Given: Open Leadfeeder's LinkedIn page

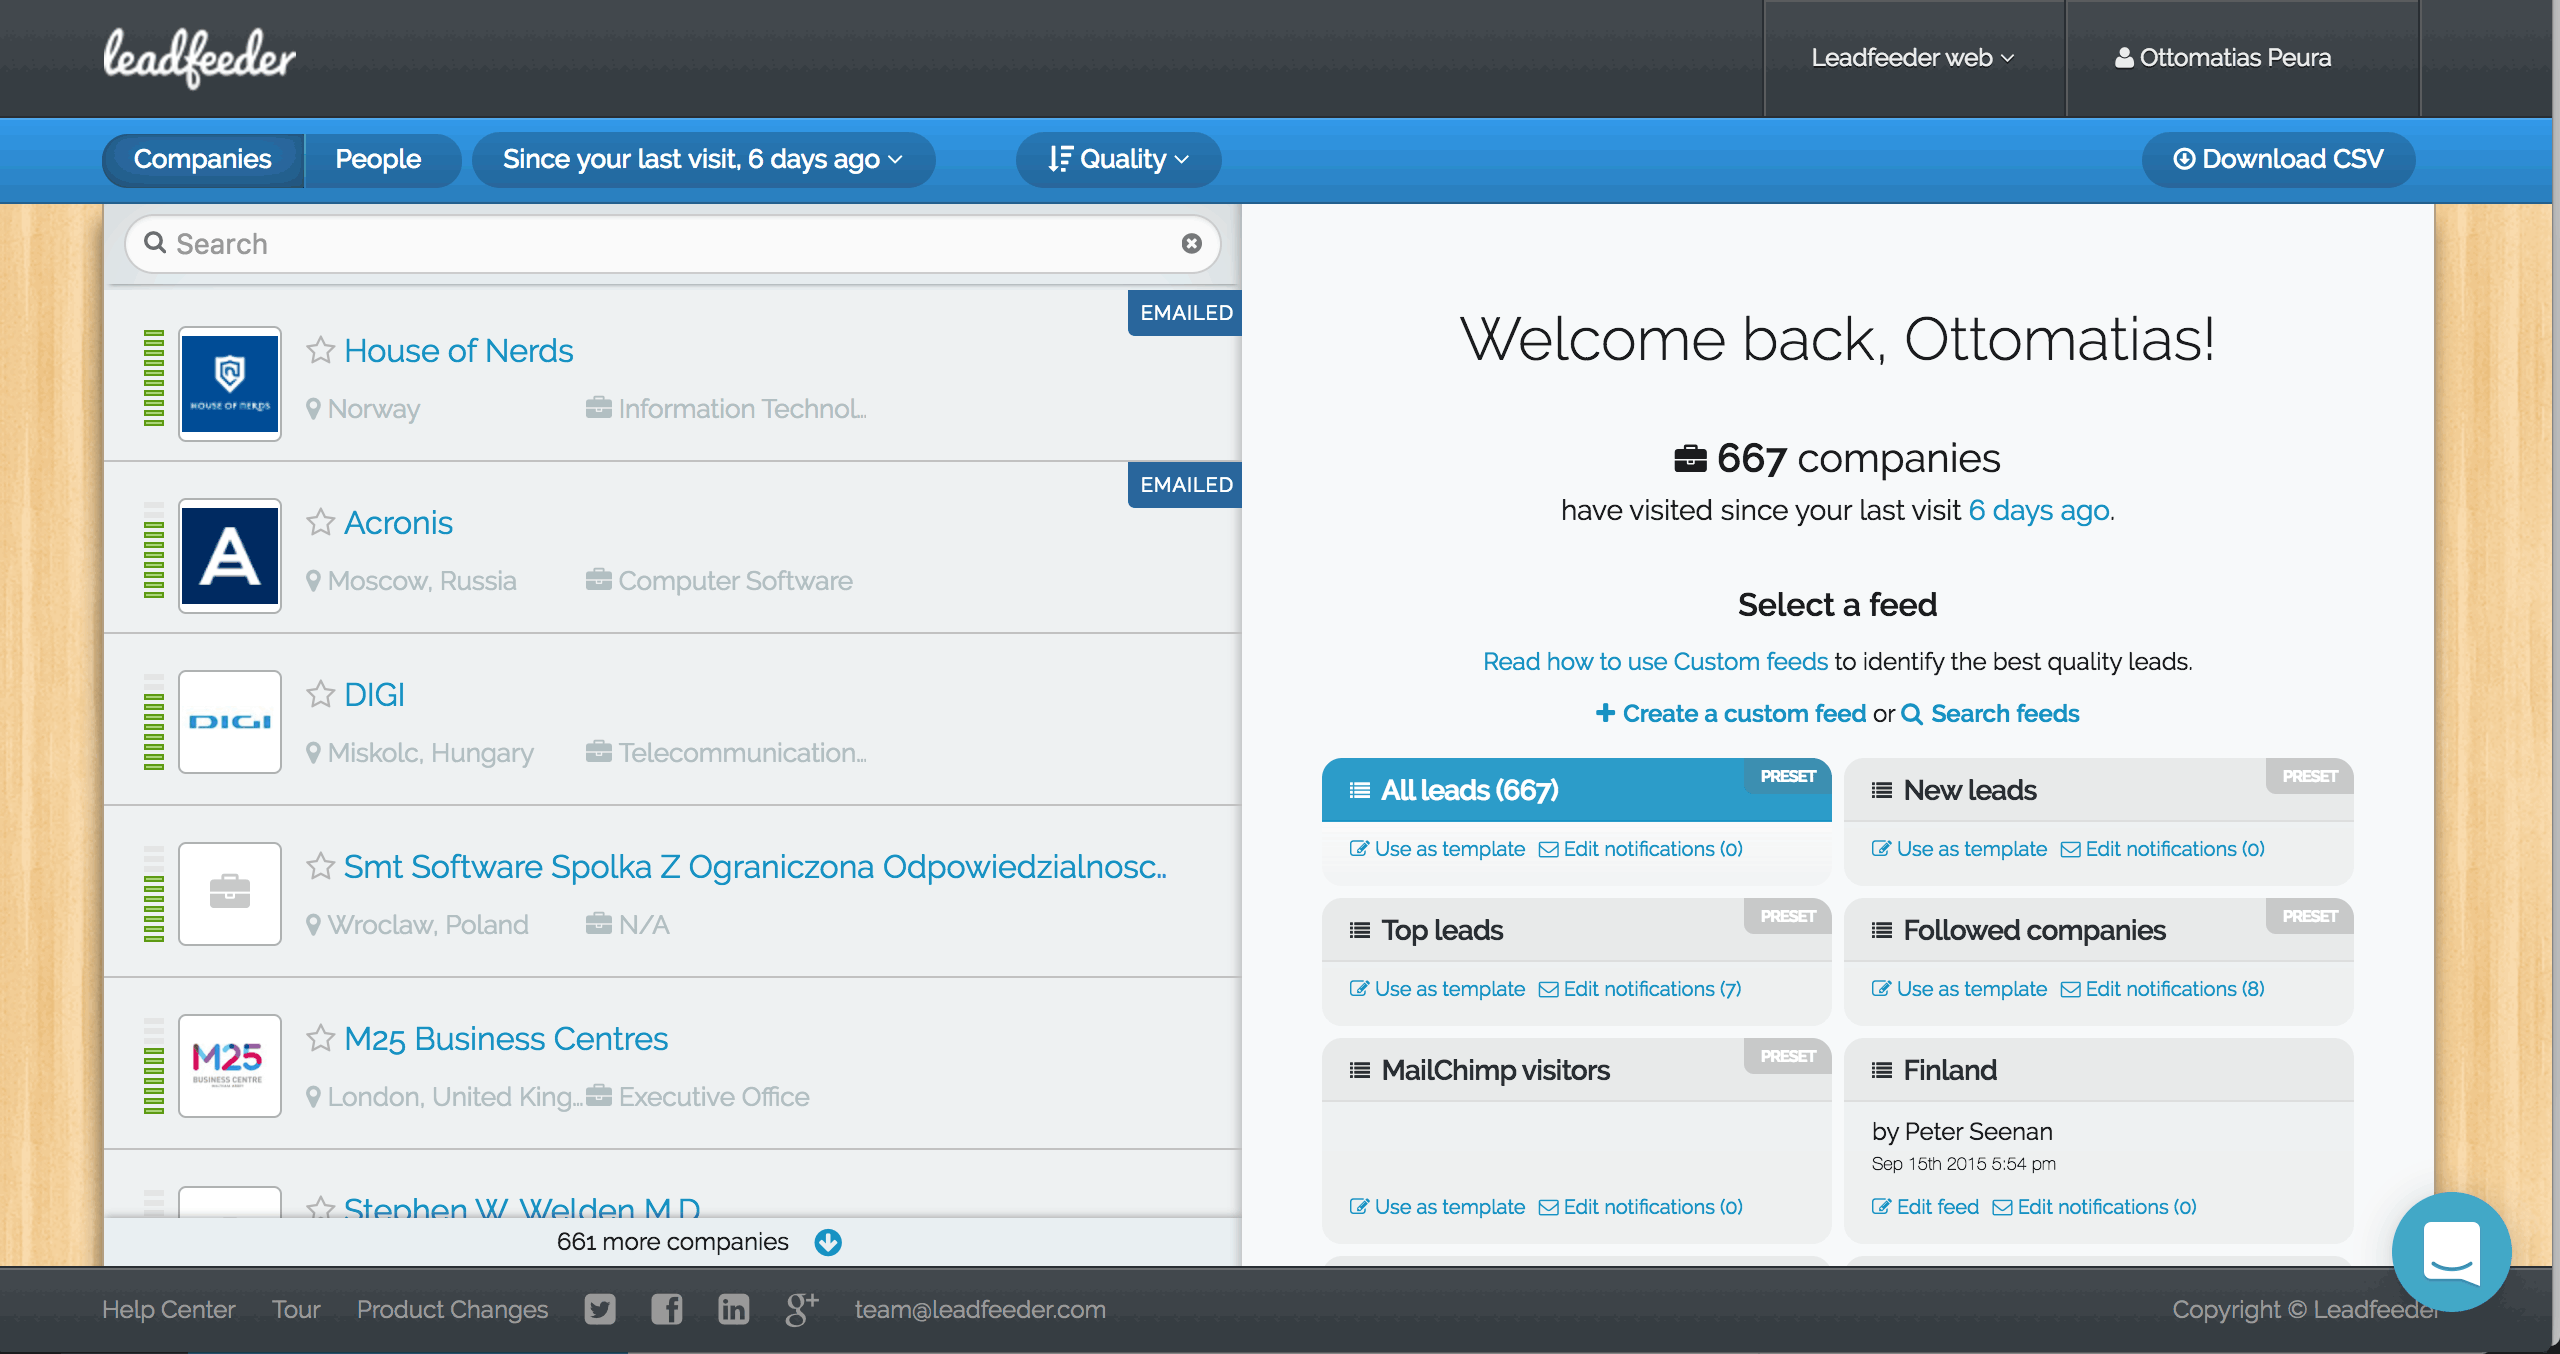Looking at the screenshot, I should [x=733, y=1309].
